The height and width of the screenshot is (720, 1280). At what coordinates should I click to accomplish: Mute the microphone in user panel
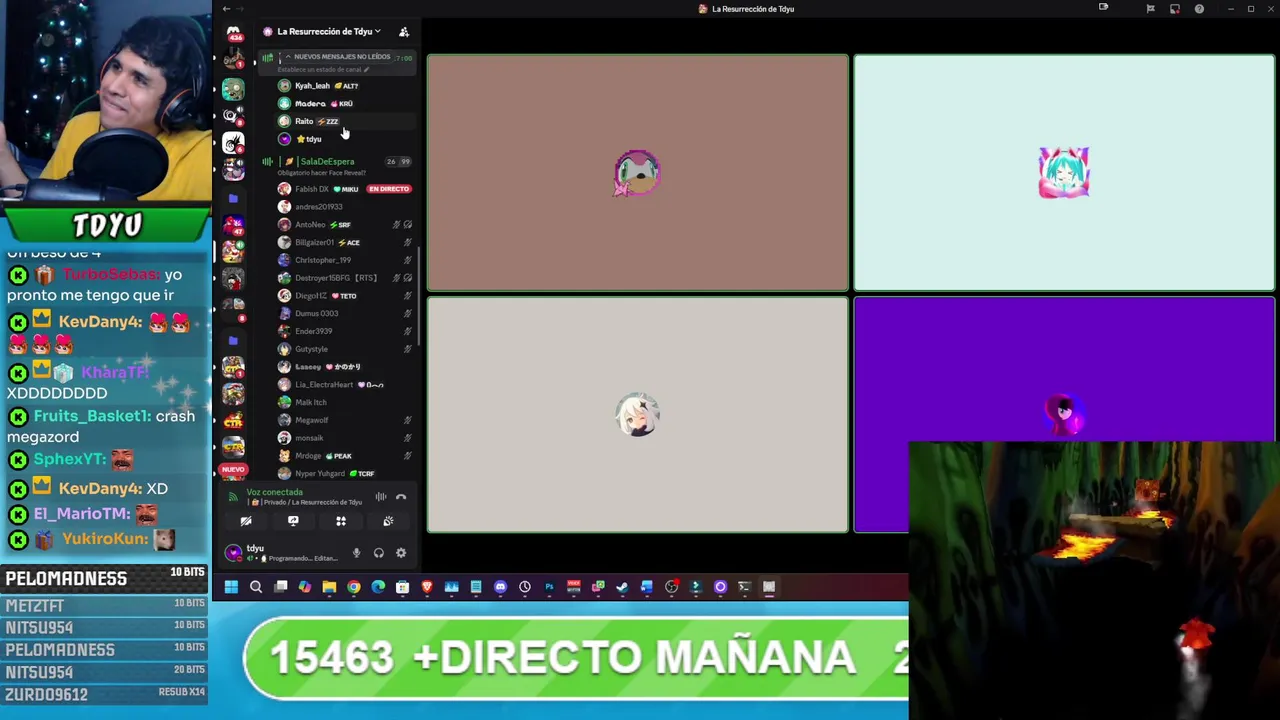pos(356,553)
